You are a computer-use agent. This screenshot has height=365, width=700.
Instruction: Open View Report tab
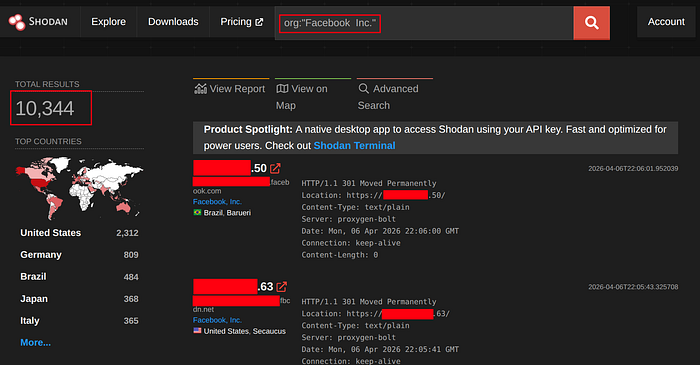pyautogui.click(x=230, y=89)
